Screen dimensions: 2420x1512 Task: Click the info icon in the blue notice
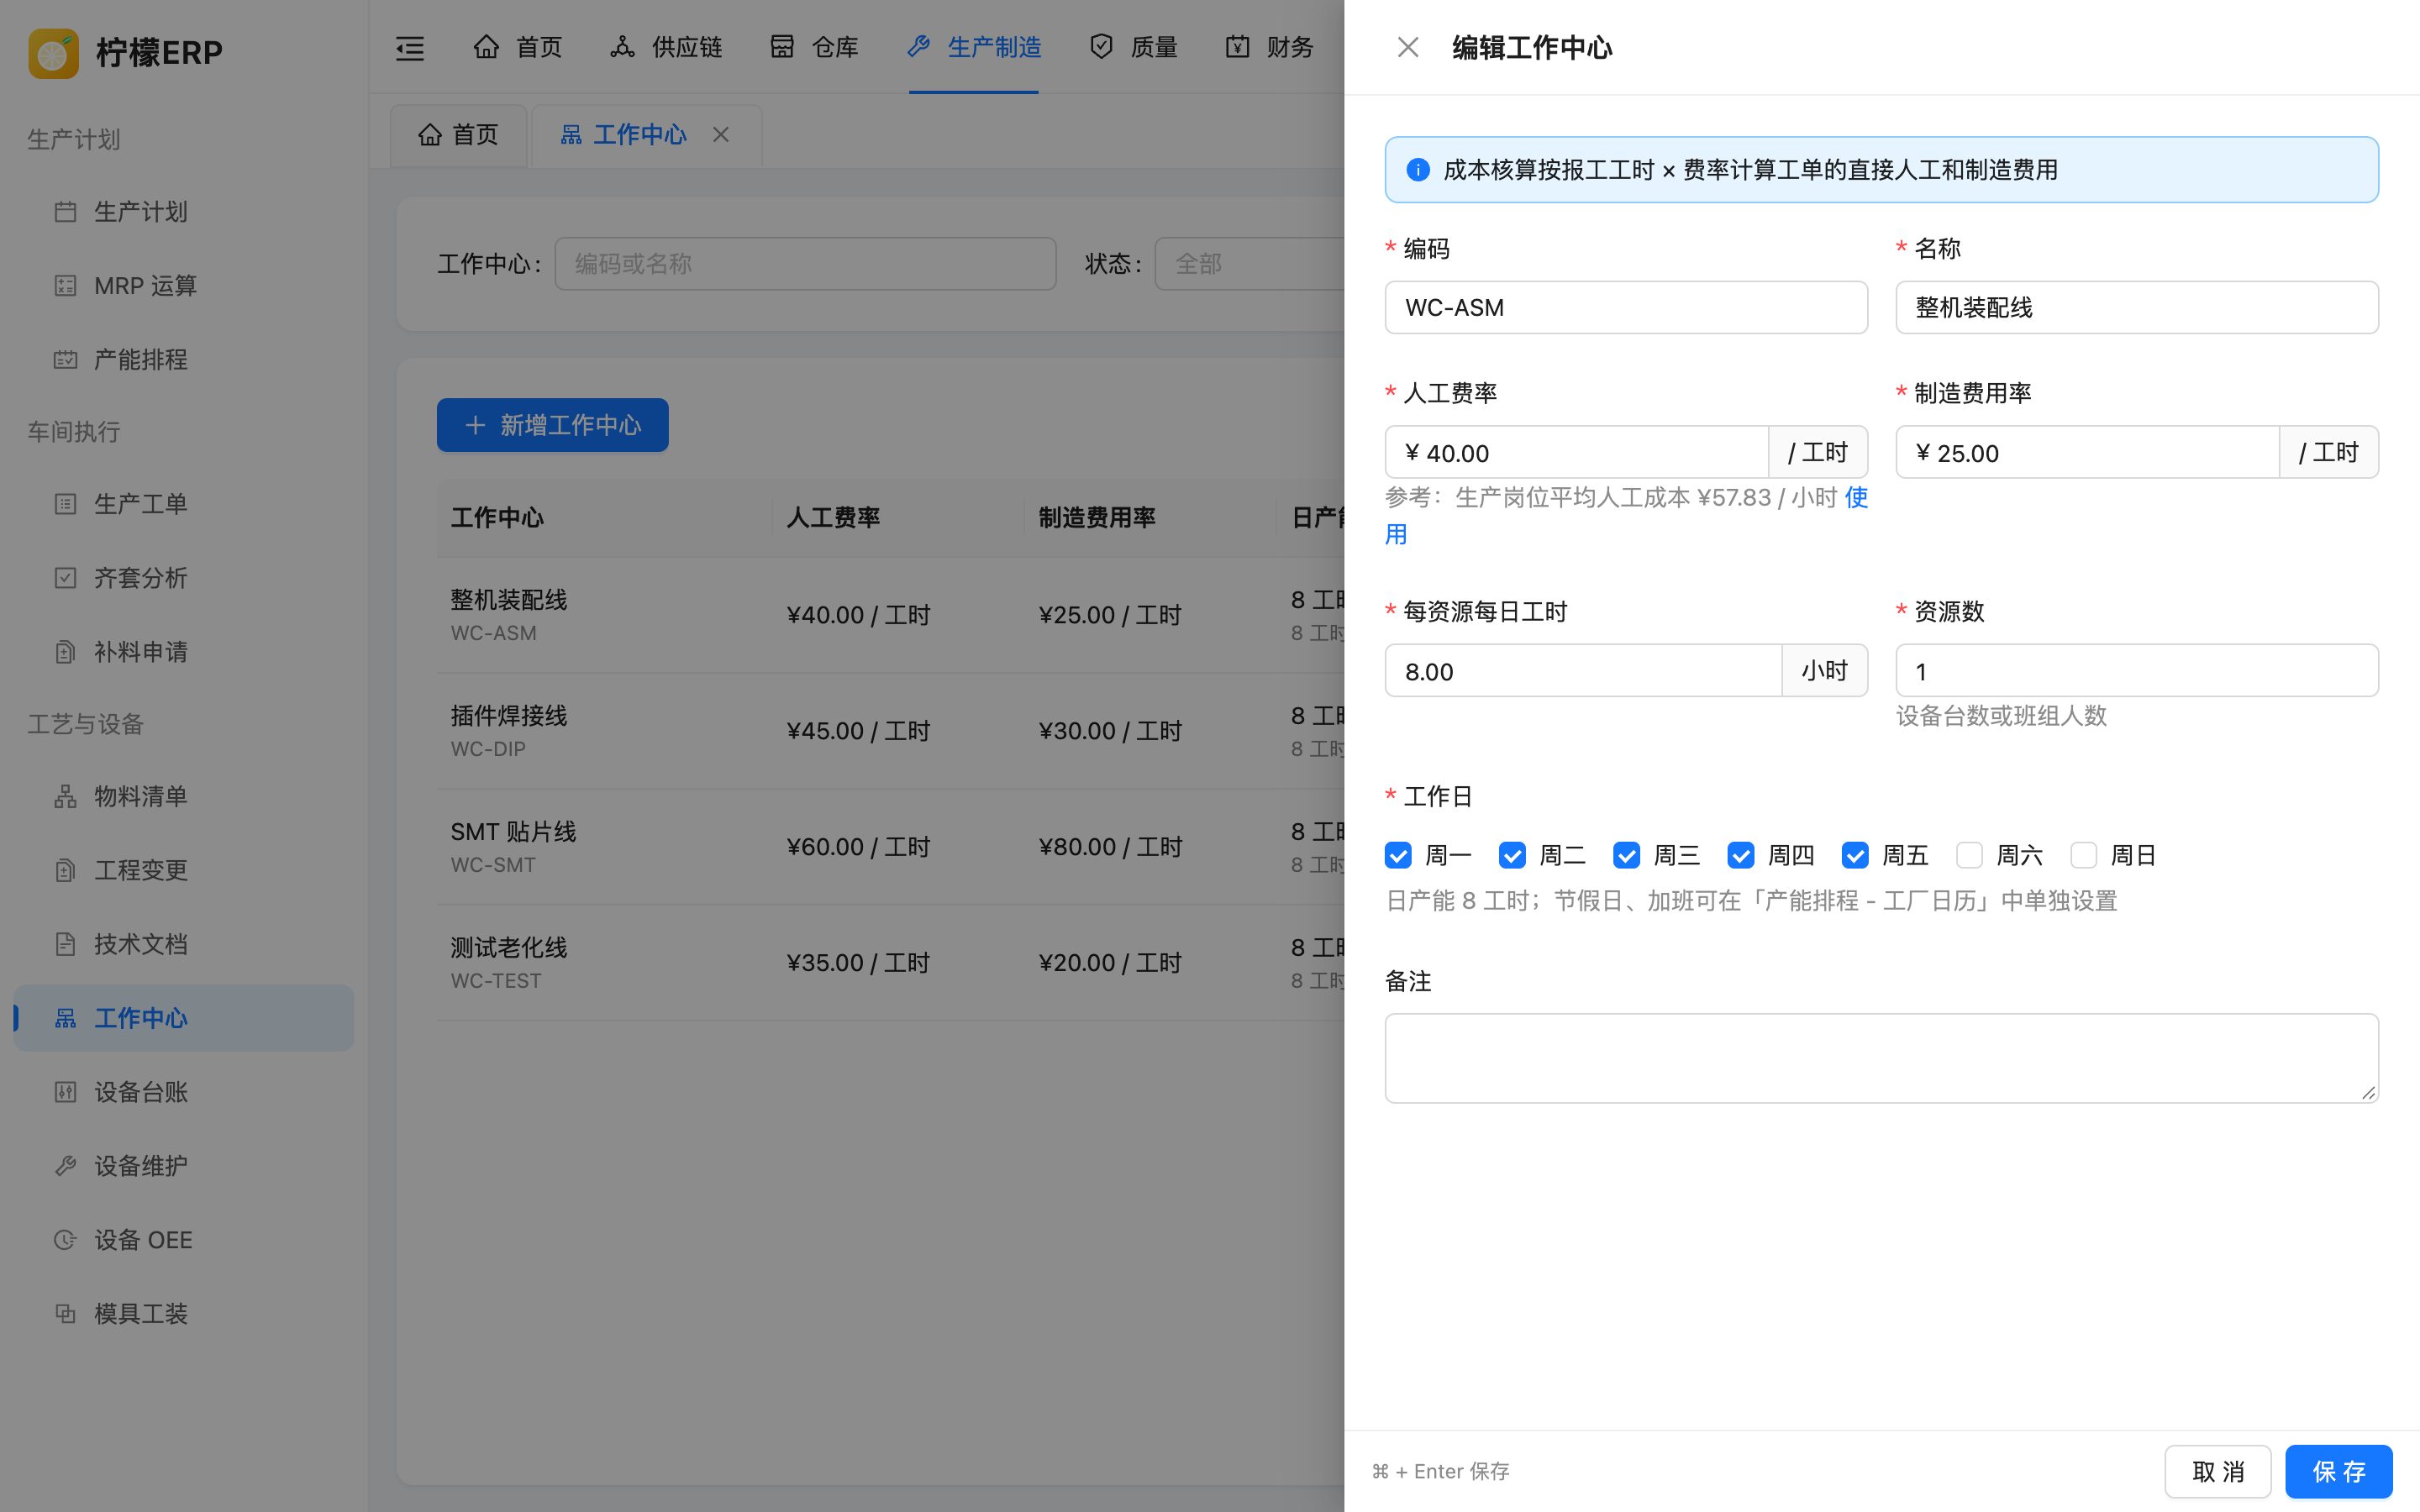pyautogui.click(x=1417, y=170)
